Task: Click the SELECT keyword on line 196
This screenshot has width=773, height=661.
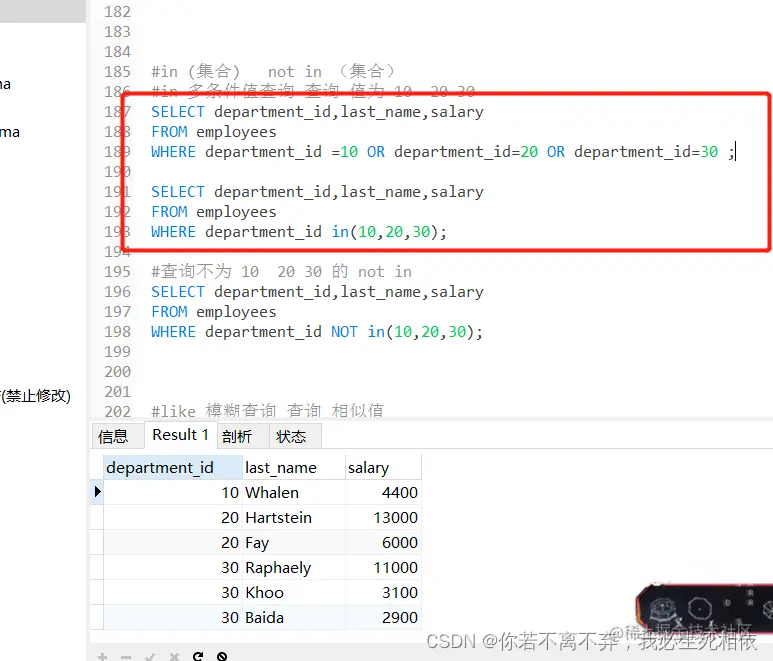Action: point(177,292)
